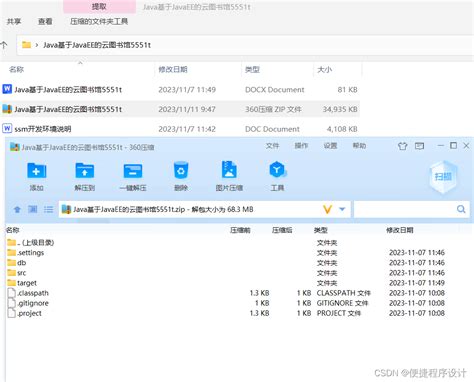Select the 提取 ribbon tab in Explorer
This screenshot has height=382, width=474.
[x=99, y=7]
